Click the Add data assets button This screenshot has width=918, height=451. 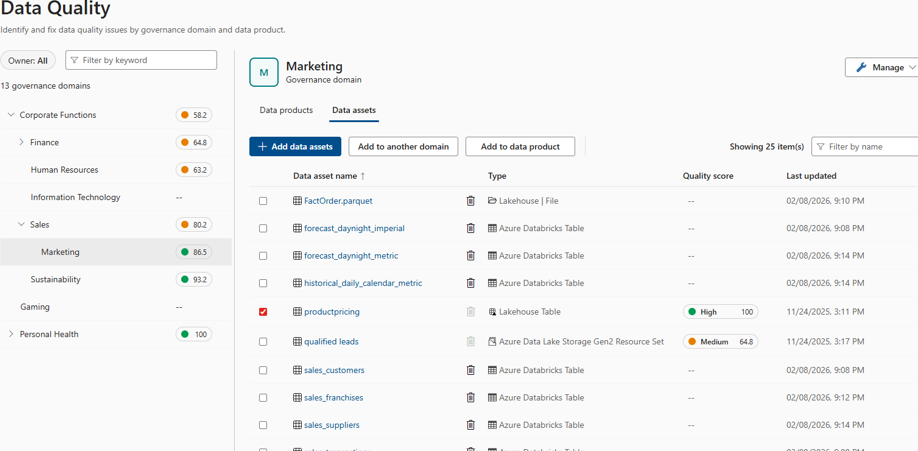click(x=295, y=147)
